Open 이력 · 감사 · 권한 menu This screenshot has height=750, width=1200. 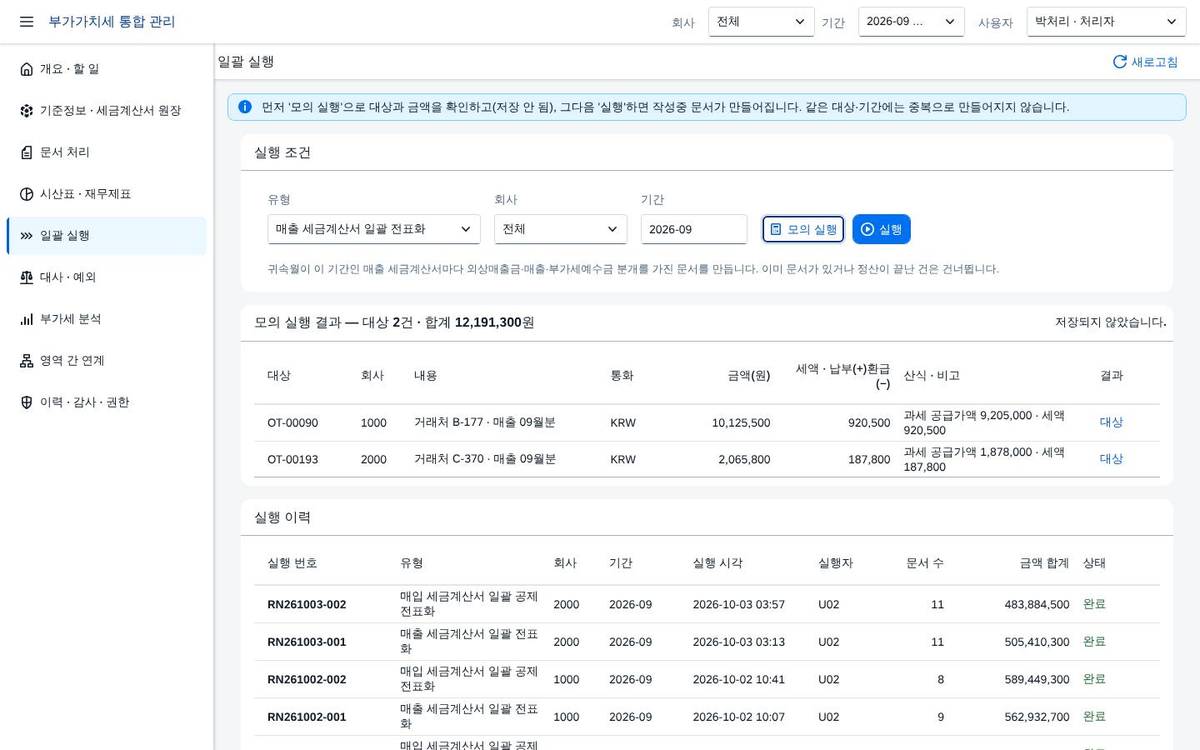[x=106, y=402]
